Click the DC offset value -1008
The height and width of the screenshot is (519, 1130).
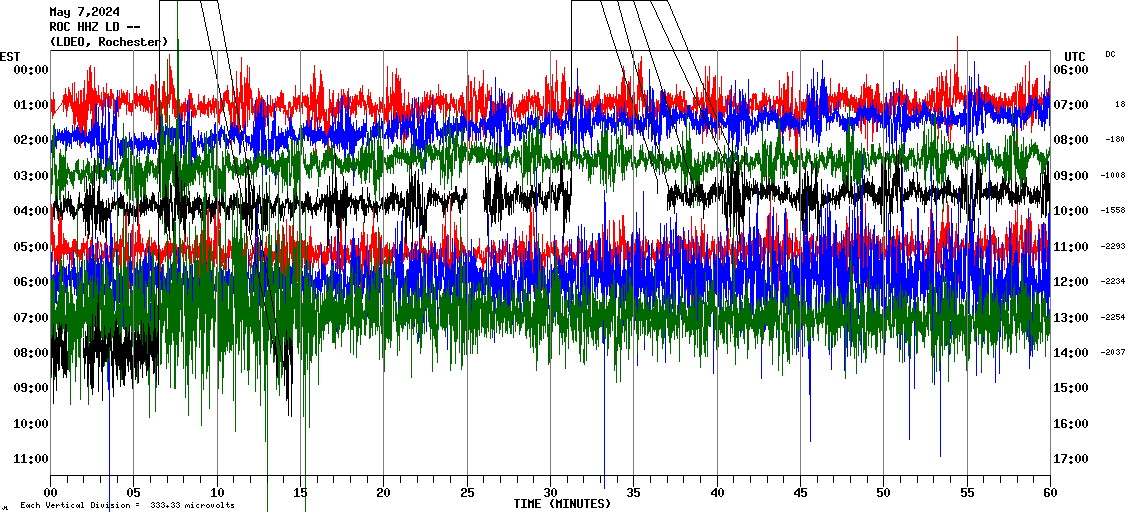click(x=1113, y=175)
